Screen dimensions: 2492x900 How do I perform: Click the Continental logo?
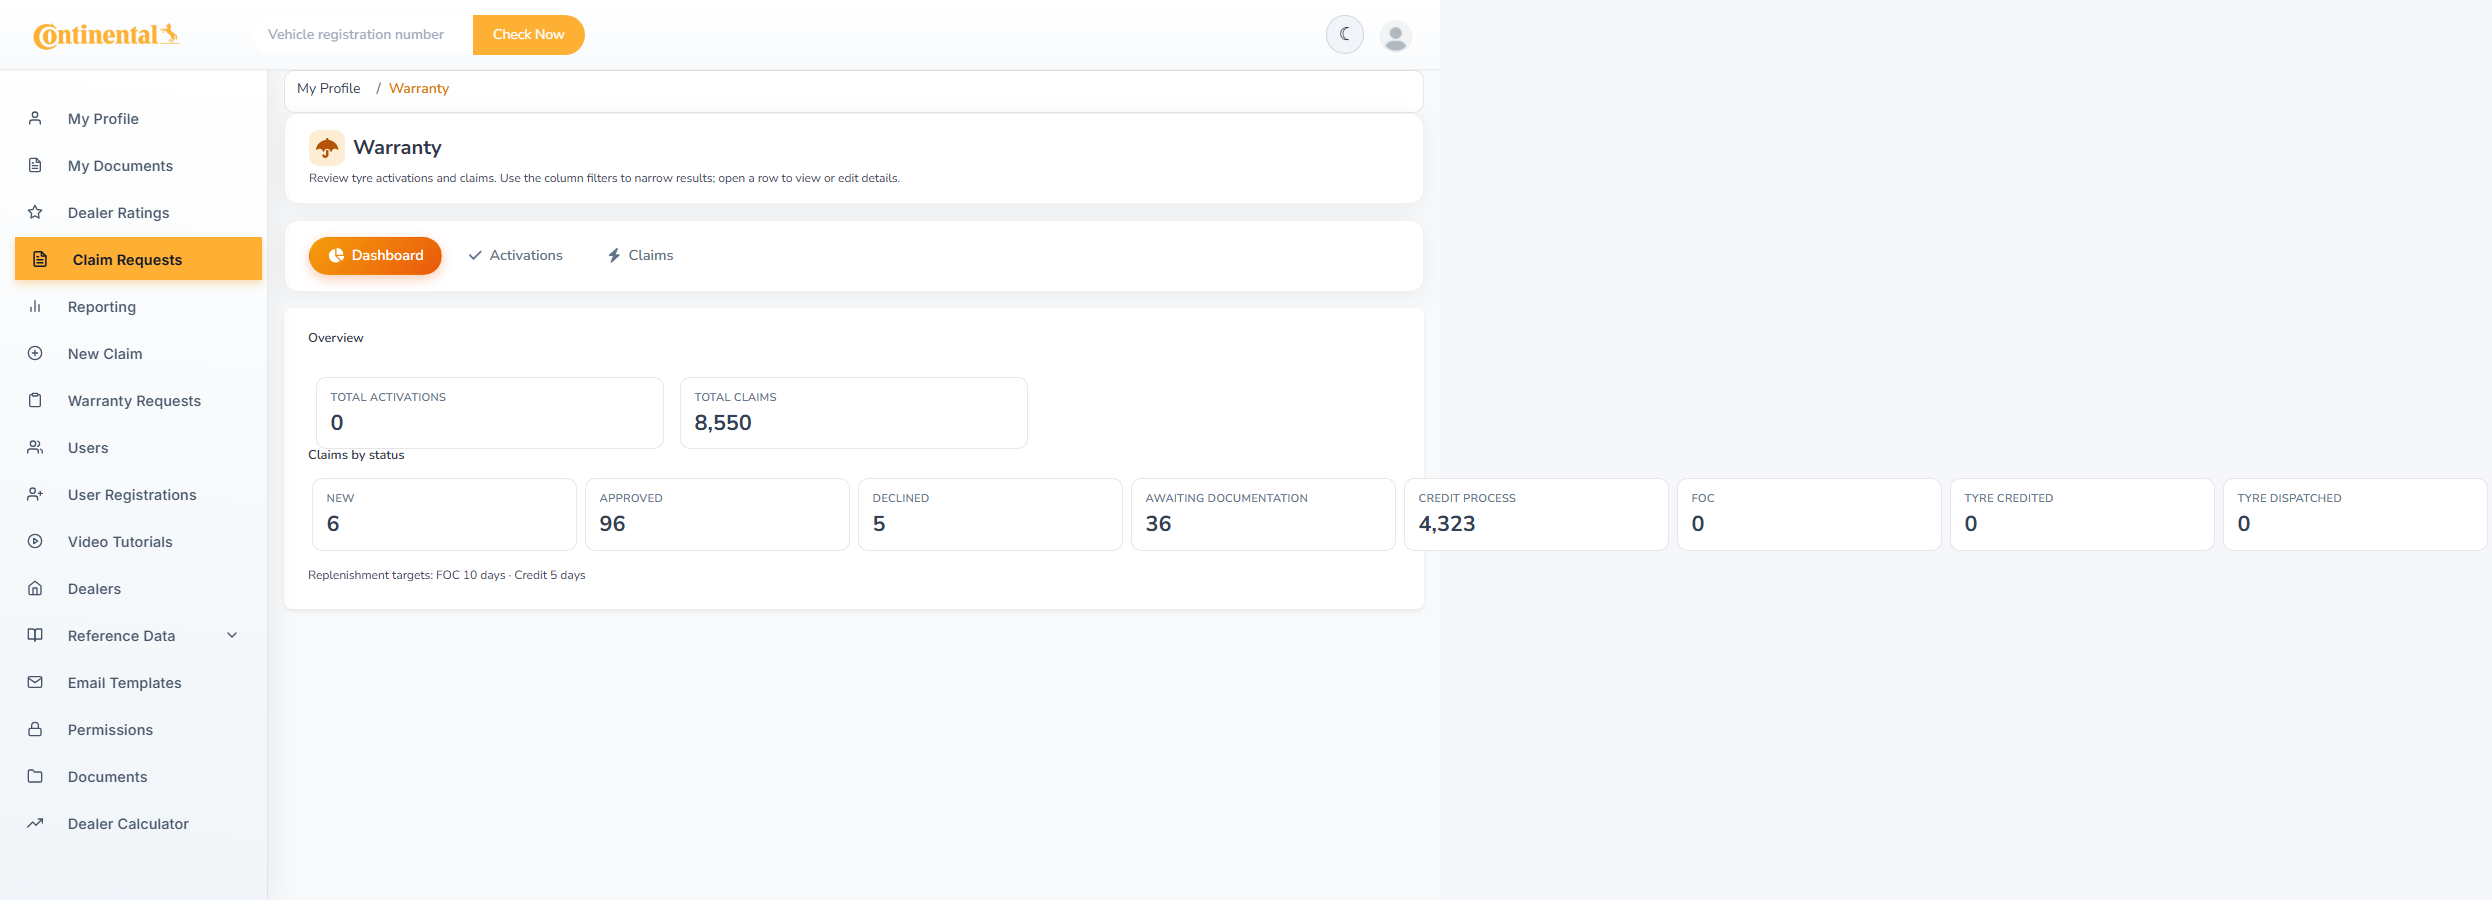coord(106,35)
